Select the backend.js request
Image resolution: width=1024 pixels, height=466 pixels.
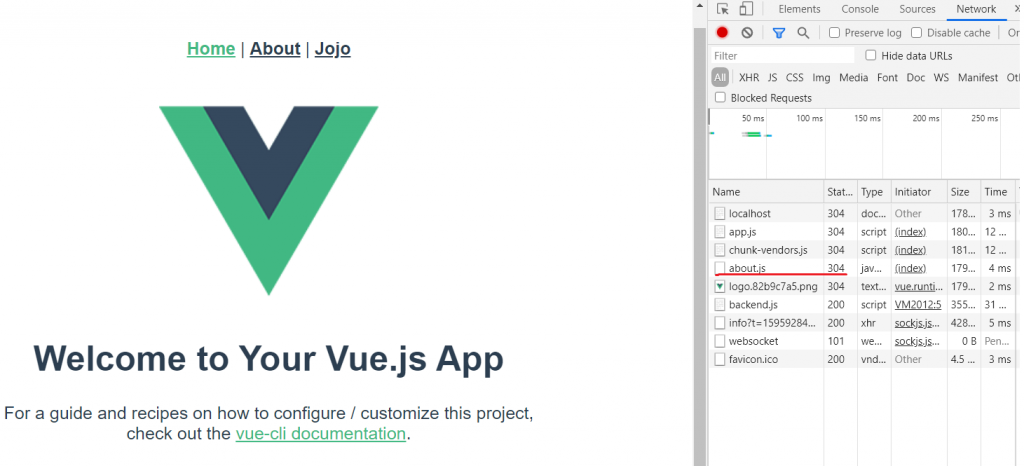coord(863,305)
